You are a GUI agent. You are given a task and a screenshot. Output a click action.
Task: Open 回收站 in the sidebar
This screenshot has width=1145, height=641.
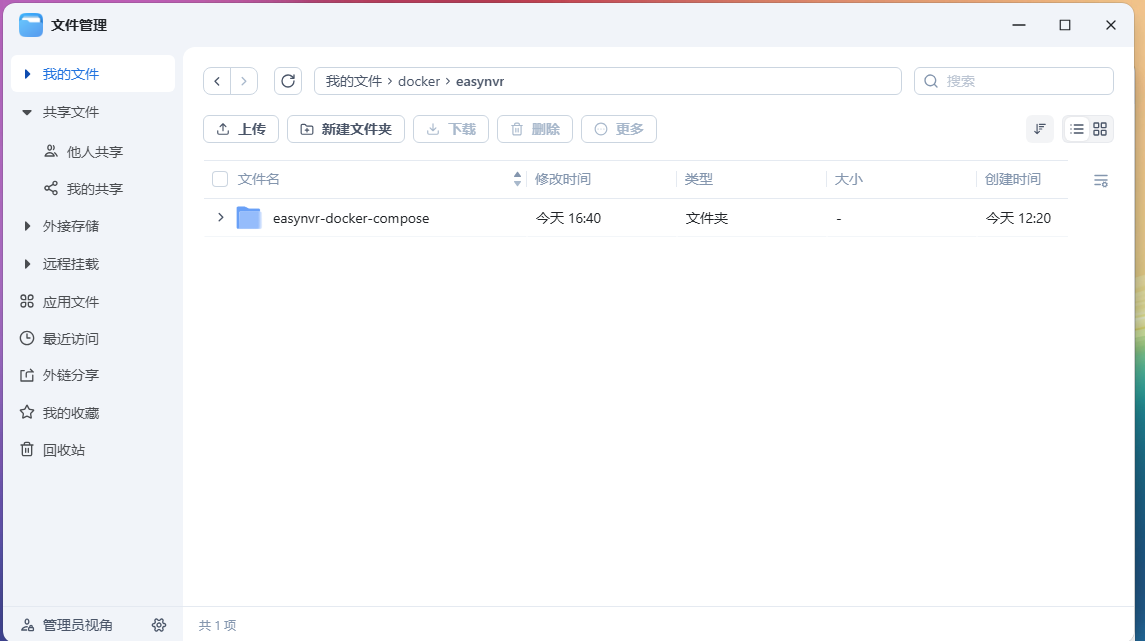click(x=64, y=450)
